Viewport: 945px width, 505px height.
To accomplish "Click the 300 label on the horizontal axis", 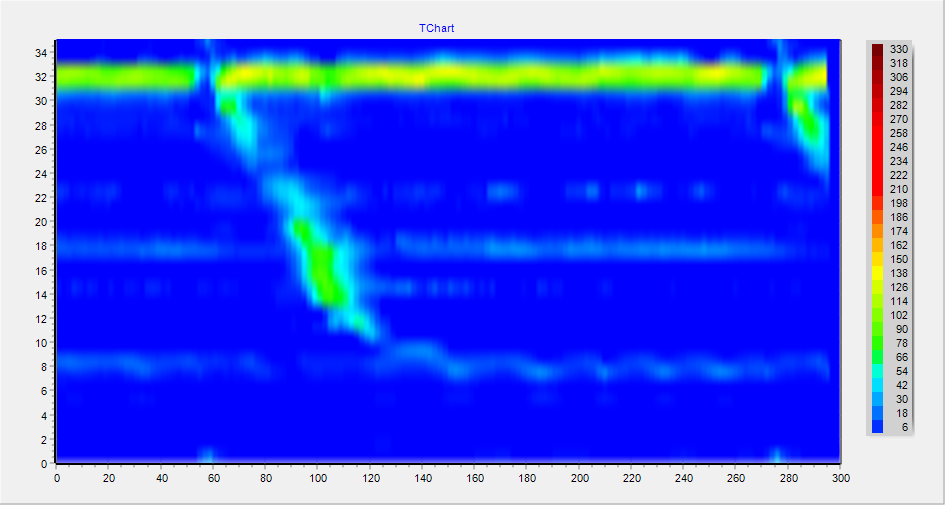I will [x=840, y=478].
